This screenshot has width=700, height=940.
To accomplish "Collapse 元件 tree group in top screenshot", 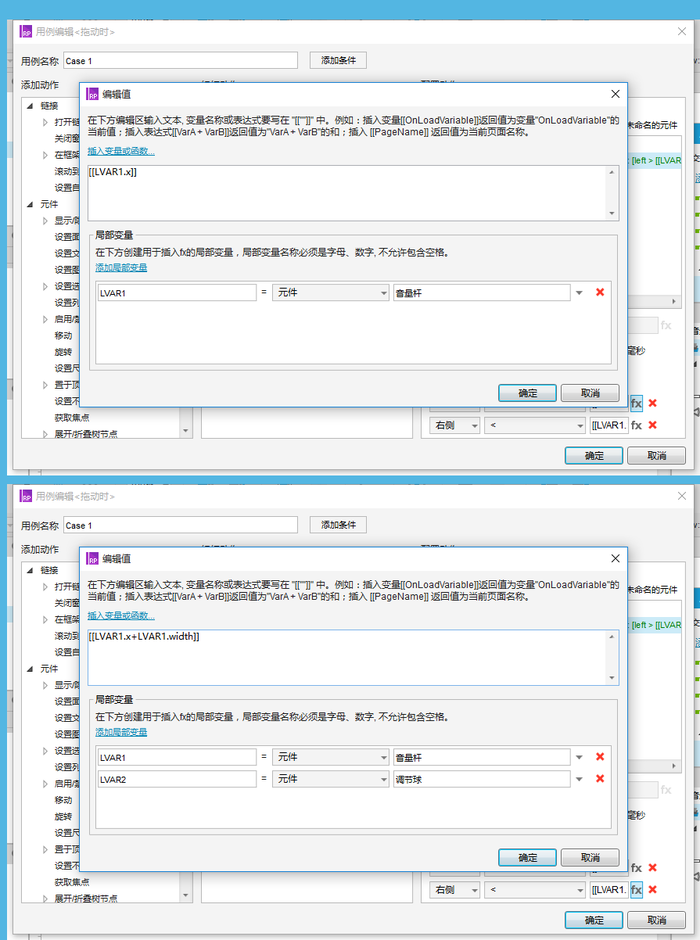I will [30, 204].
